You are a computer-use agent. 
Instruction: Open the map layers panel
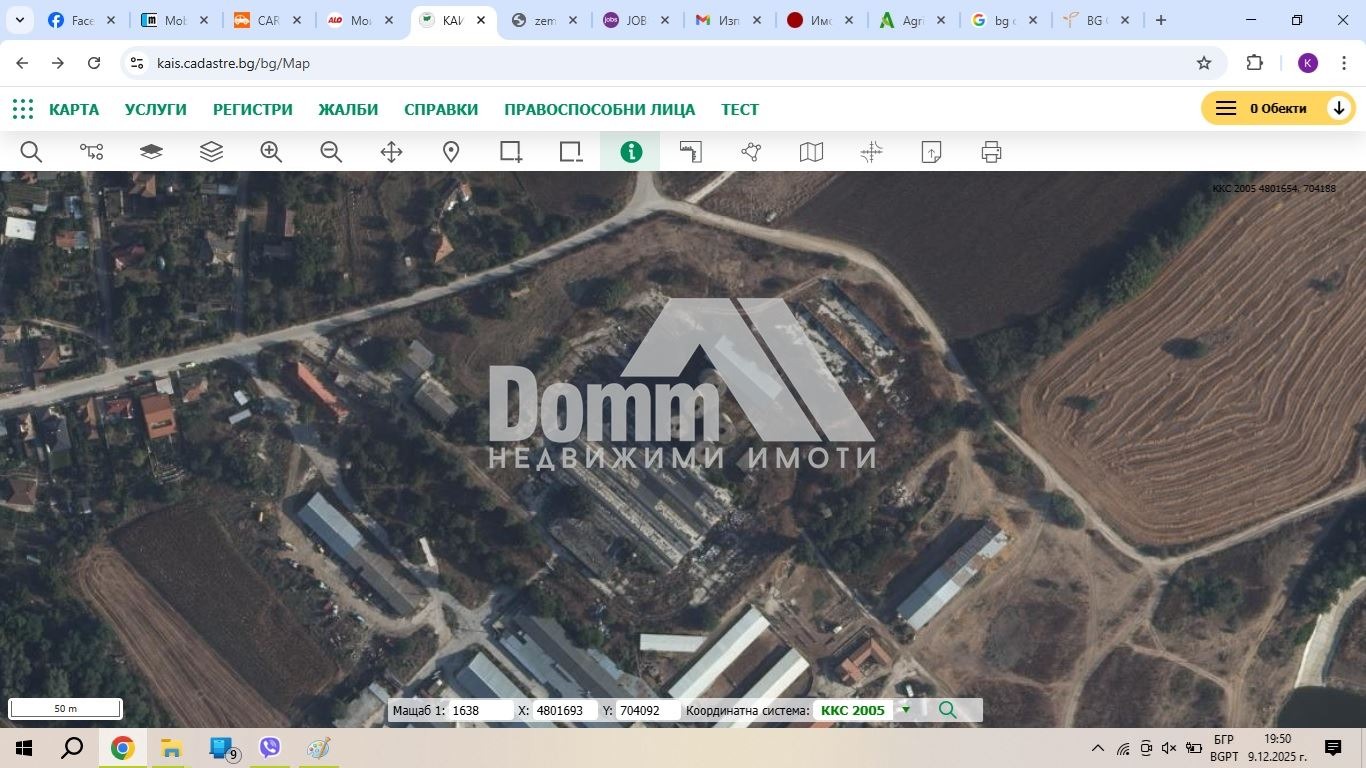pyautogui.click(x=211, y=151)
